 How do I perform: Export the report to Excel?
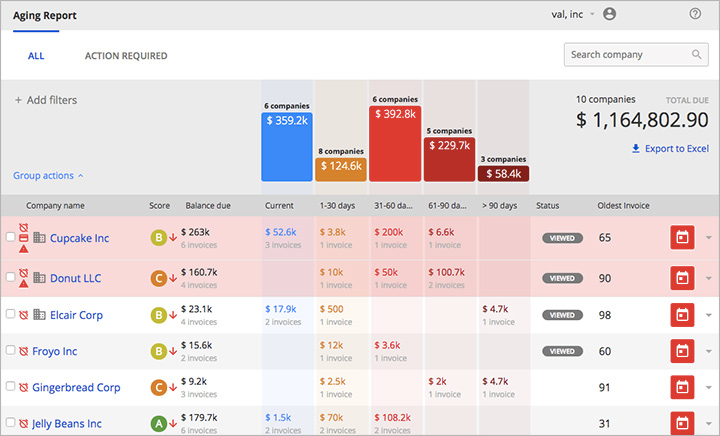[x=669, y=149]
